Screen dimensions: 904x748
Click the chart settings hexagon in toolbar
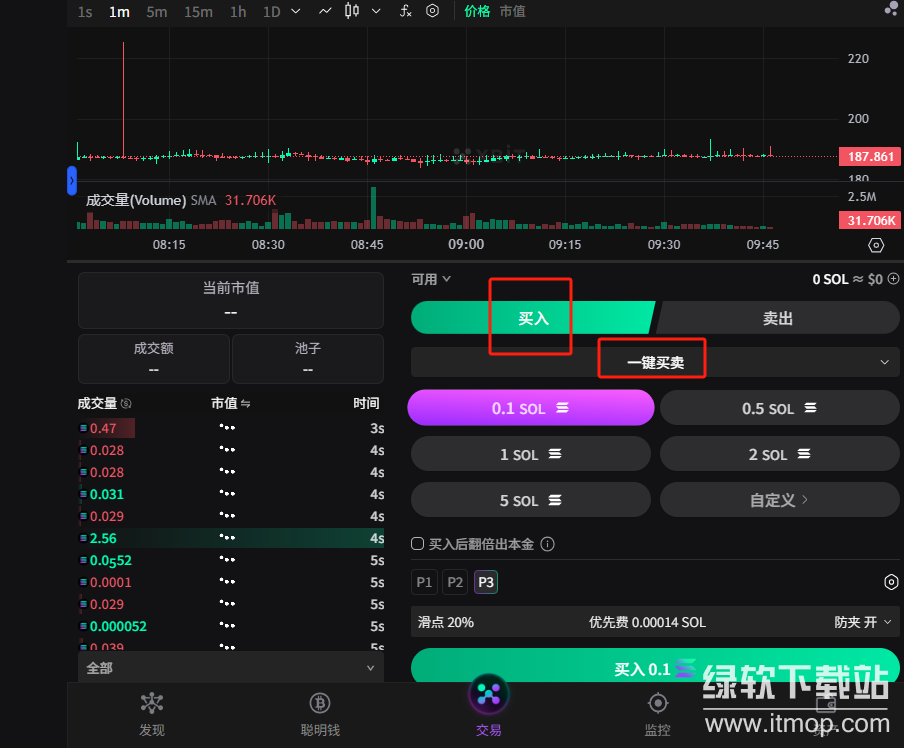coord(432,11)
